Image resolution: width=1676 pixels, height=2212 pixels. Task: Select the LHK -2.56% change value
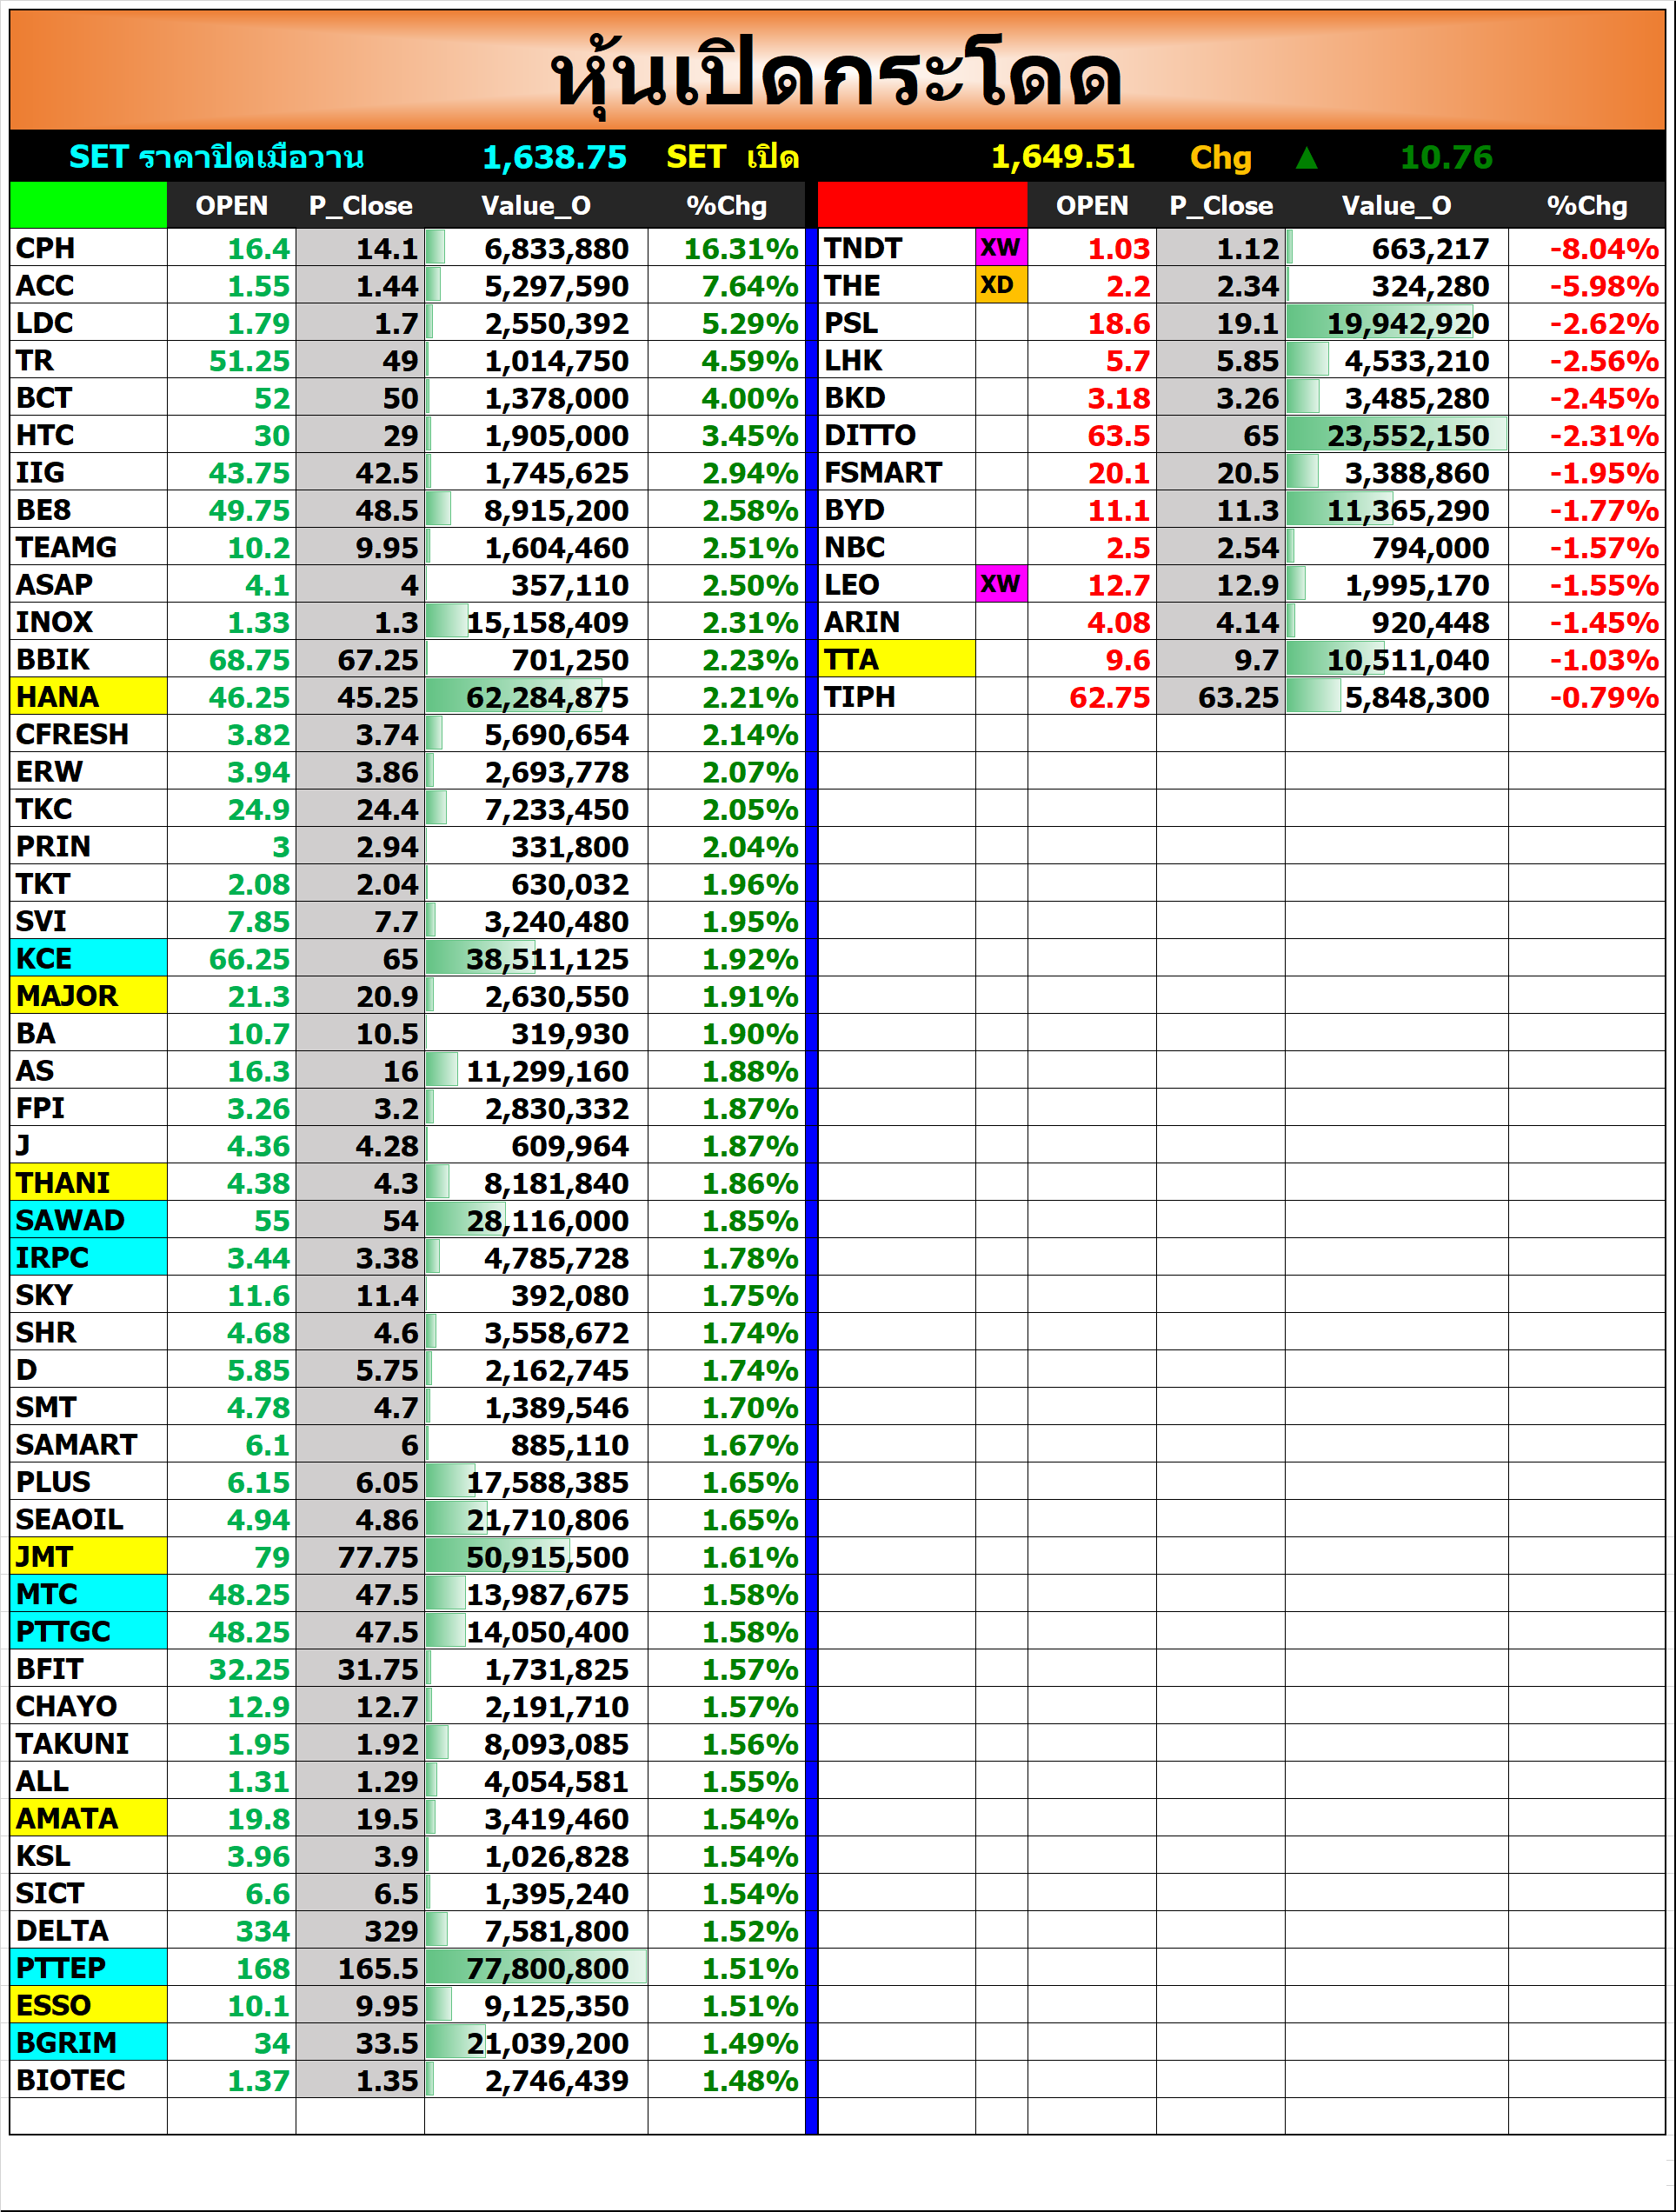tap(1604, 360)
